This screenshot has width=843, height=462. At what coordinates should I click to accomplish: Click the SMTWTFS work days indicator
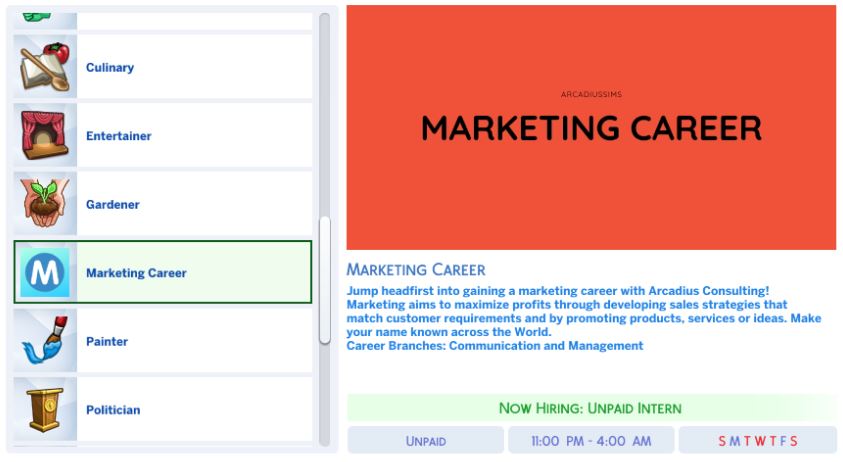click(x=758, y=441)
